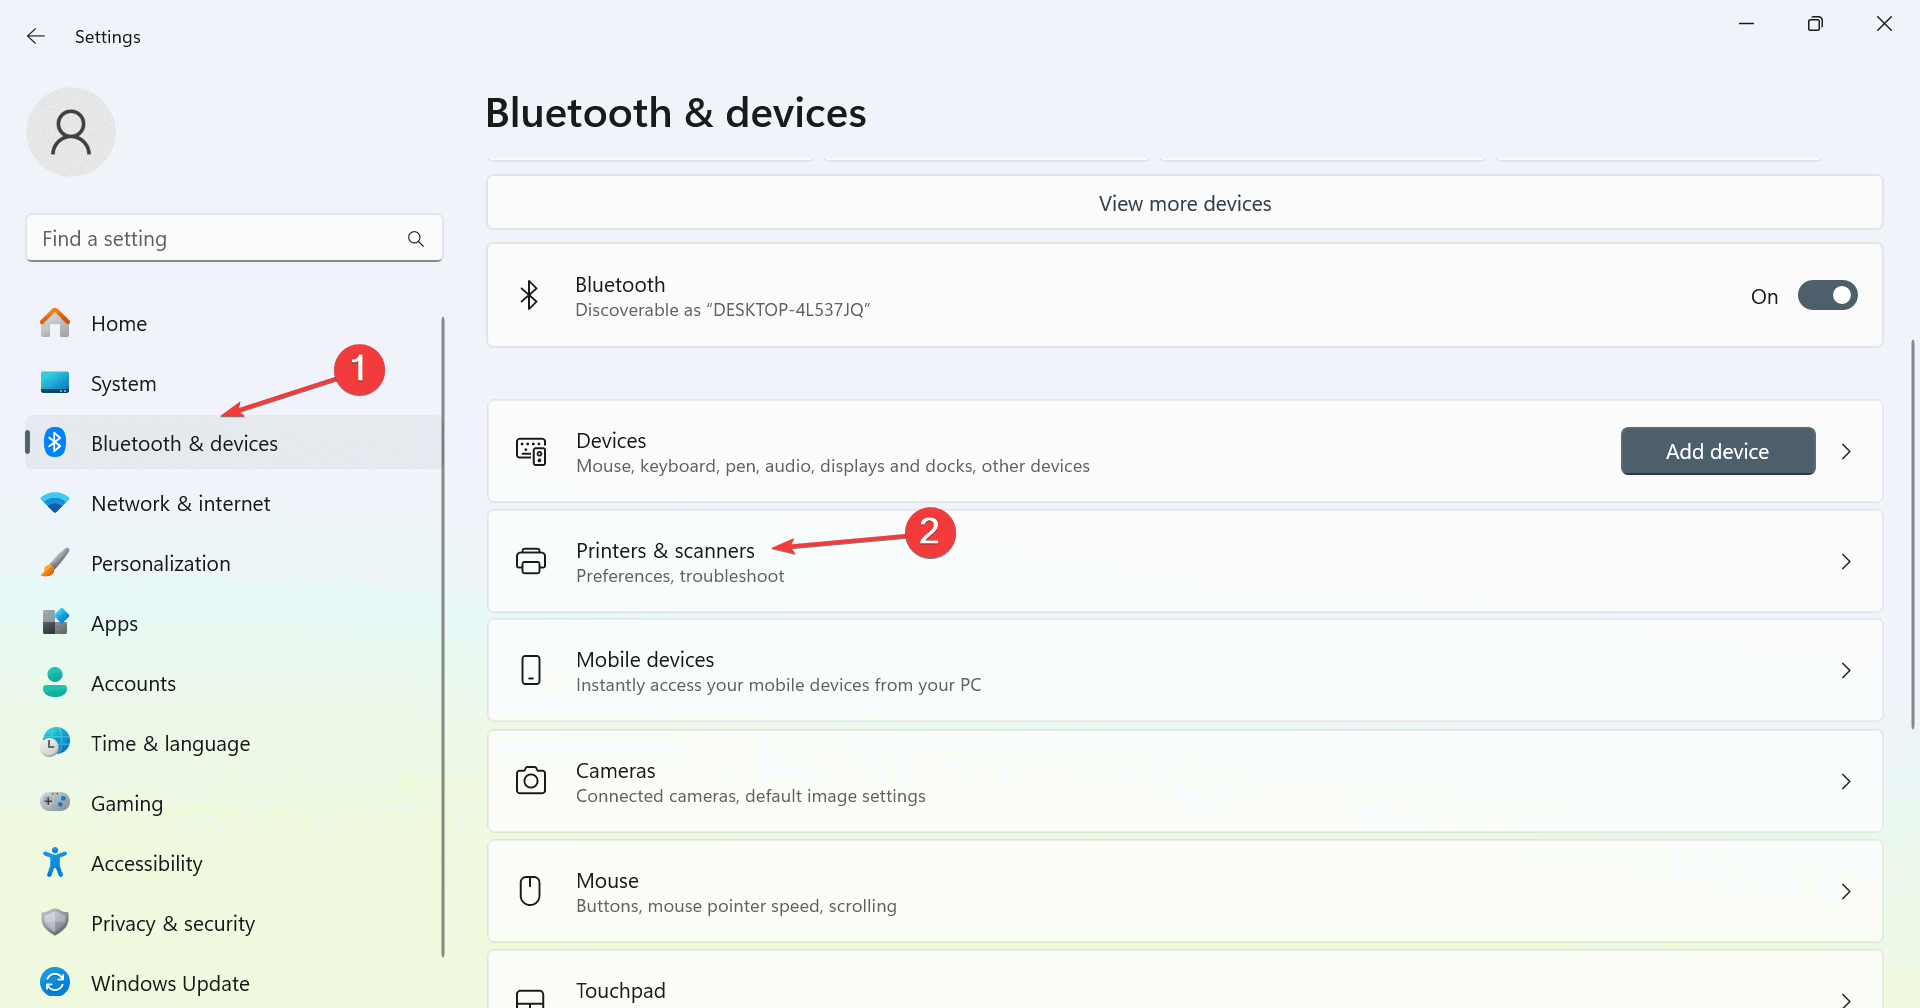This screenshot has height=1008, width=1920.
Task: Click the Accessibility figure icon
Action: point(55,863)
